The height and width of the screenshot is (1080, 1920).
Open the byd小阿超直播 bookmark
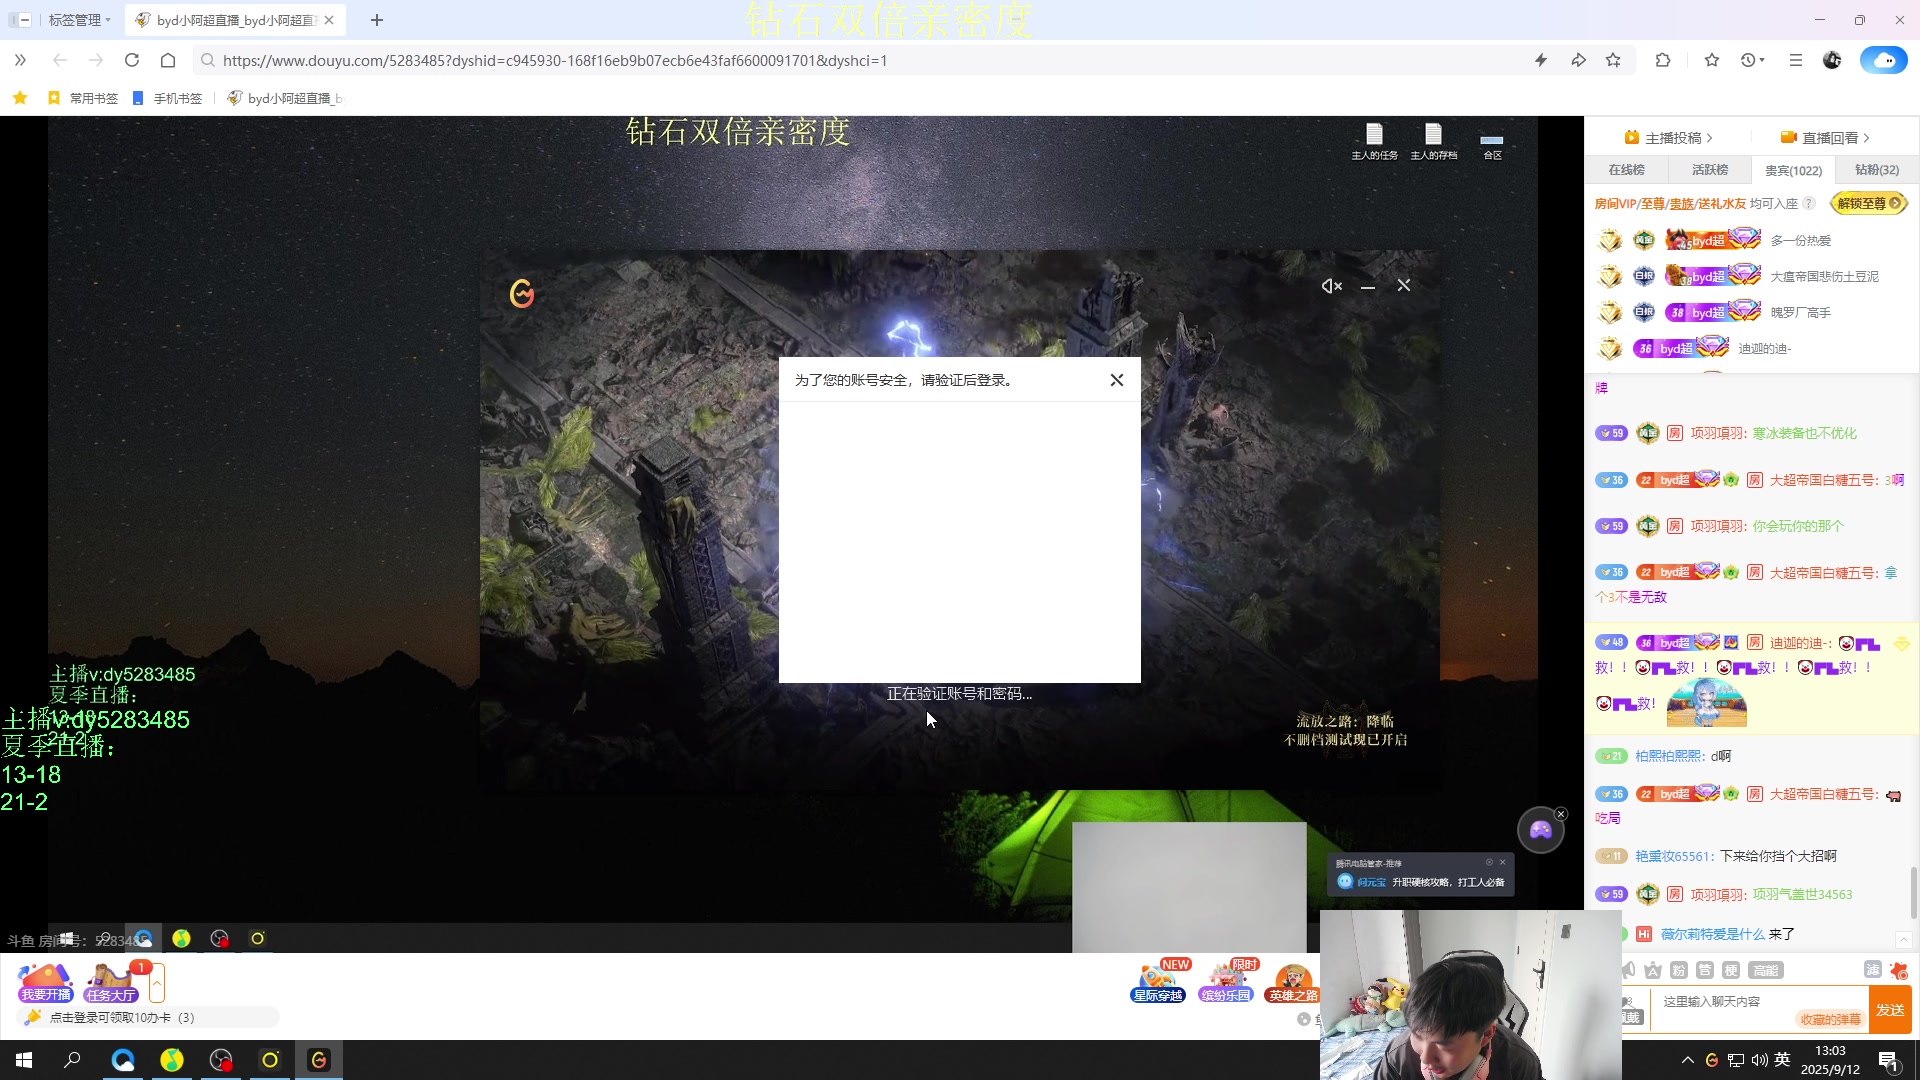[285, 98]
